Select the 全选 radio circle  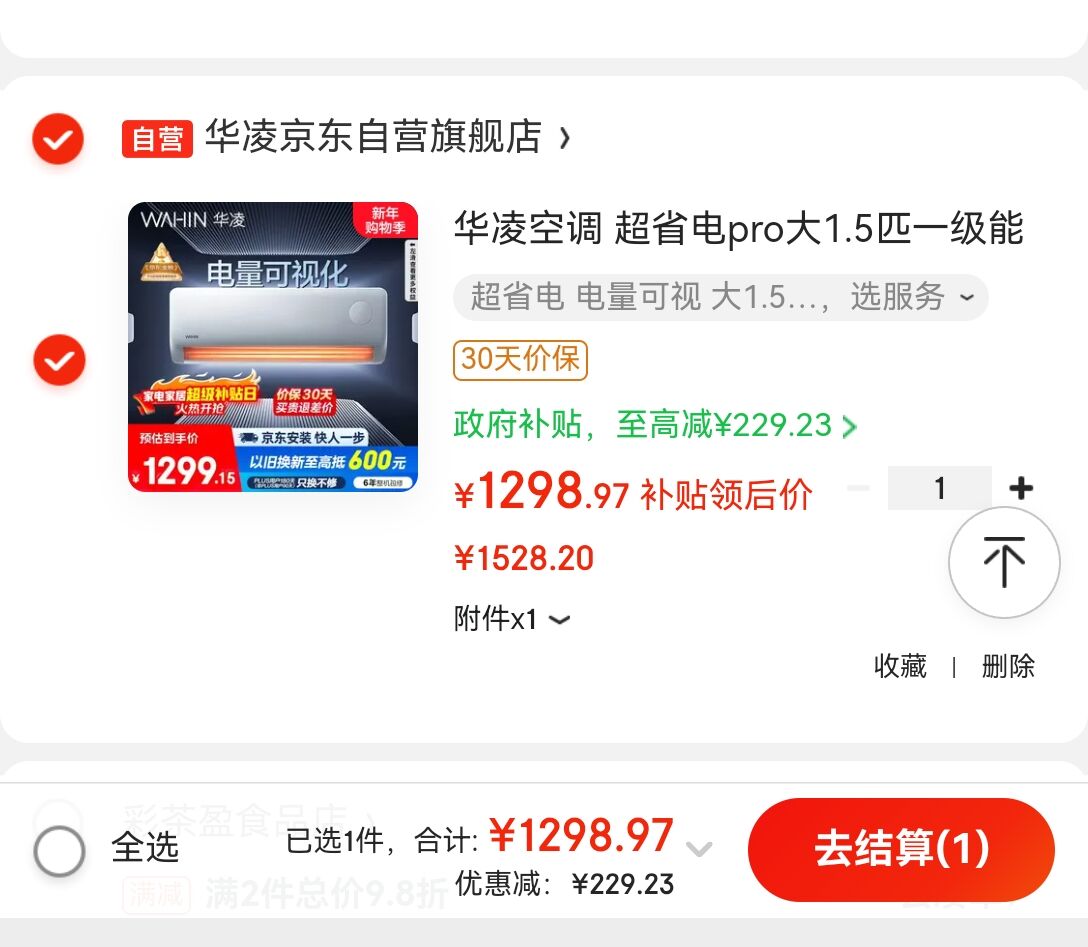click(x=60, y=851)
